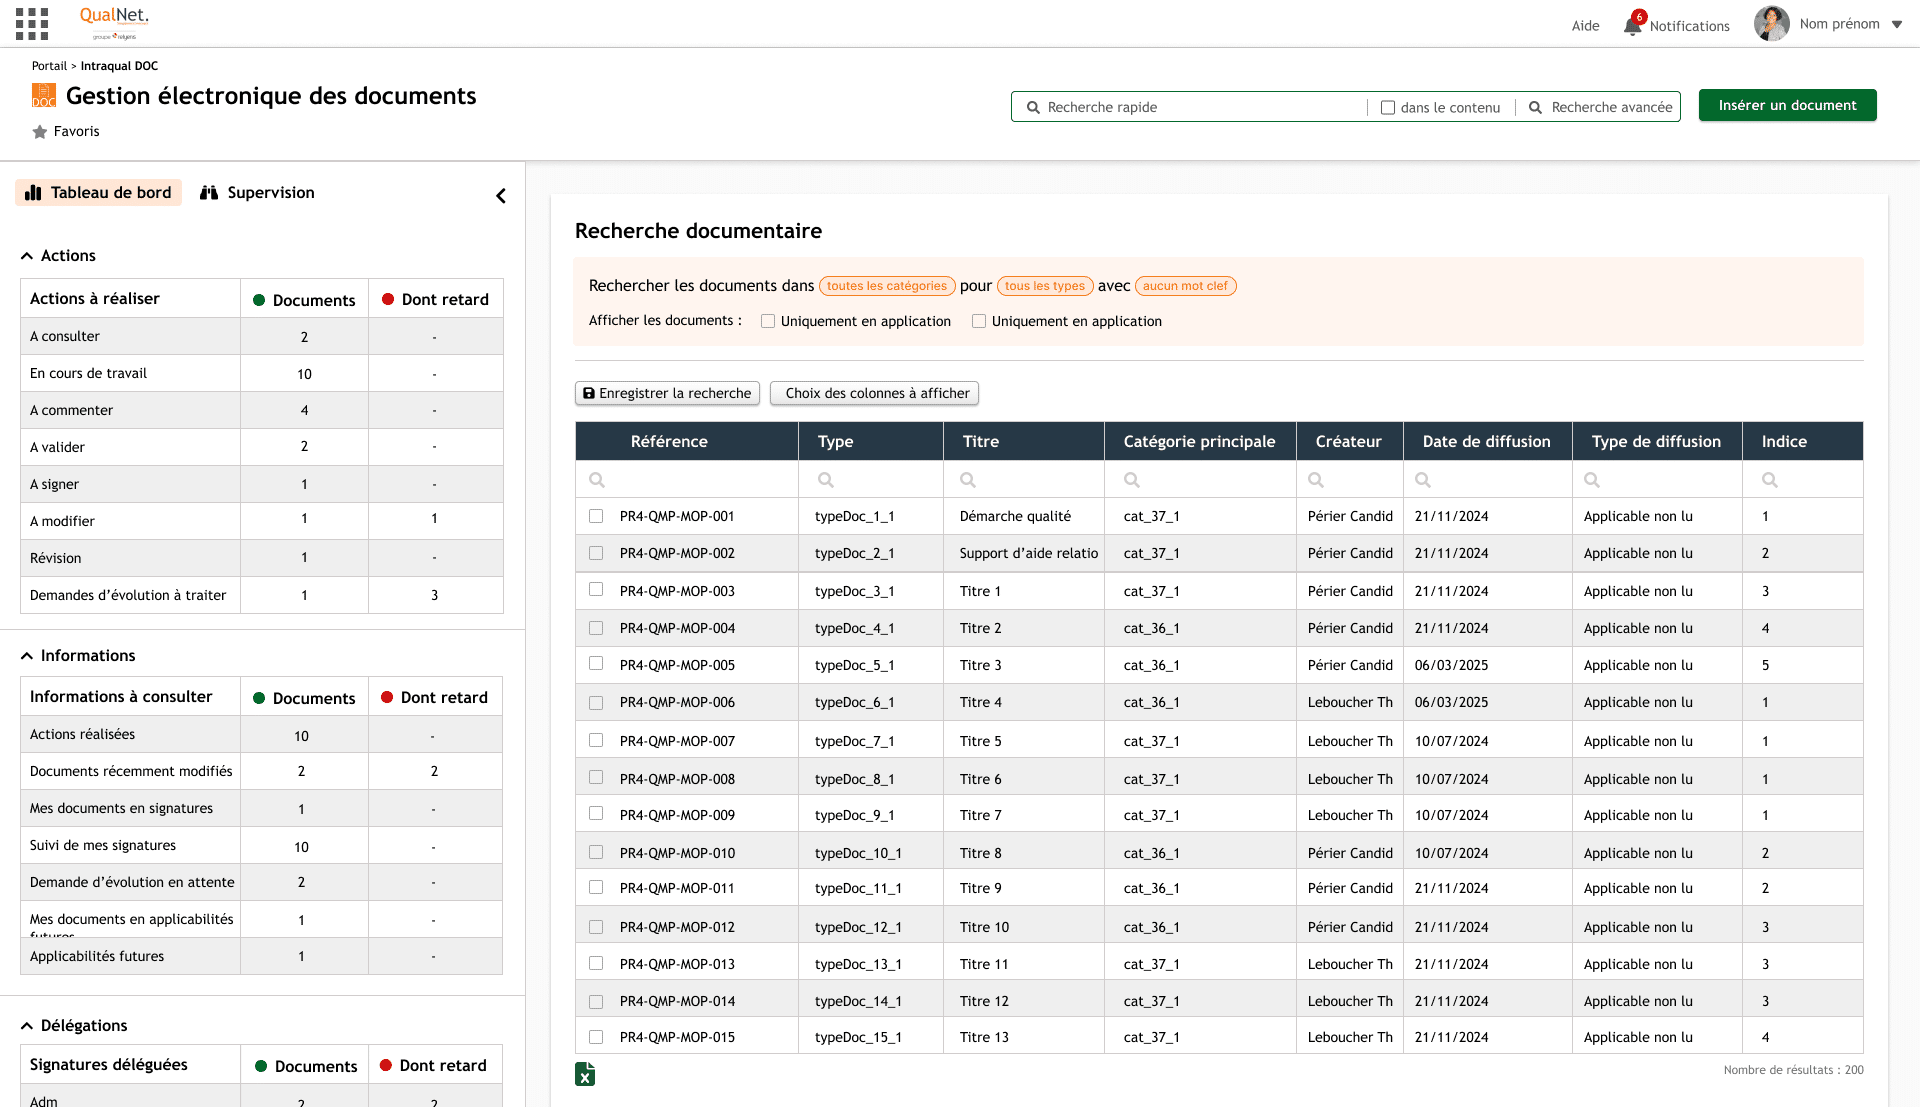Select the checkbox for PR4-QMP-MOP-015

click(x=596, y=1038)
